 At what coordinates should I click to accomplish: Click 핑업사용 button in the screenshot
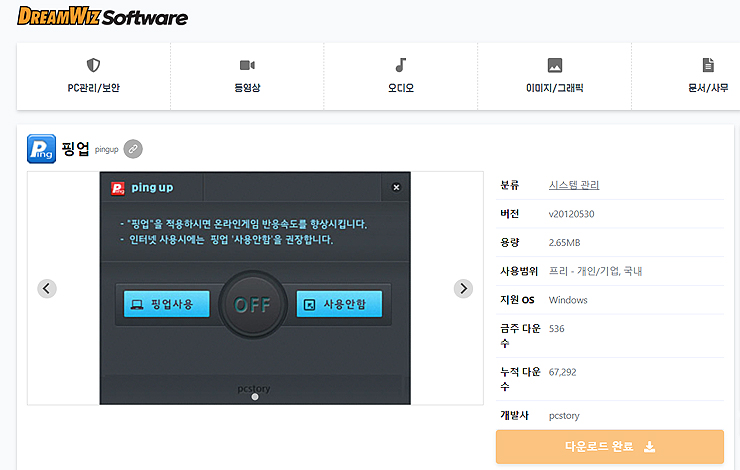pyautogui.click(x=167, y=304)
